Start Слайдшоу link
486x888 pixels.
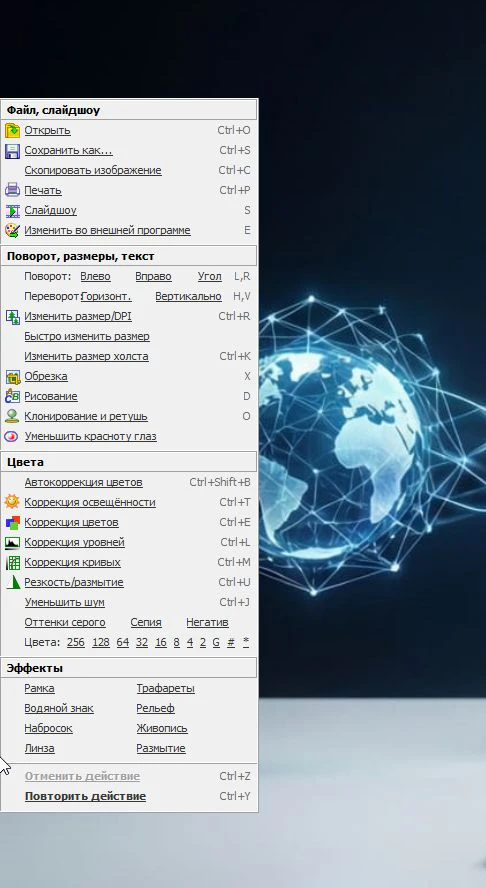click(50, 211)
